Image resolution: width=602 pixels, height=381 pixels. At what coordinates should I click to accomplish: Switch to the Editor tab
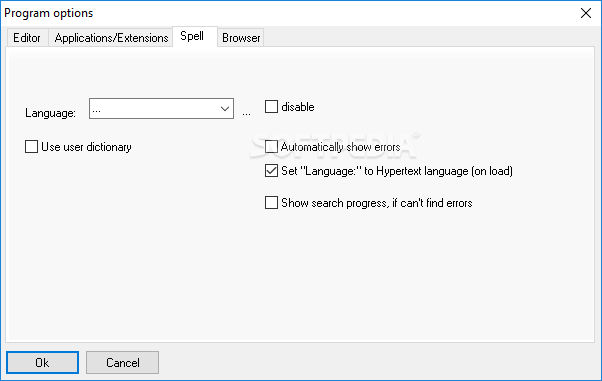click(27, 38)
